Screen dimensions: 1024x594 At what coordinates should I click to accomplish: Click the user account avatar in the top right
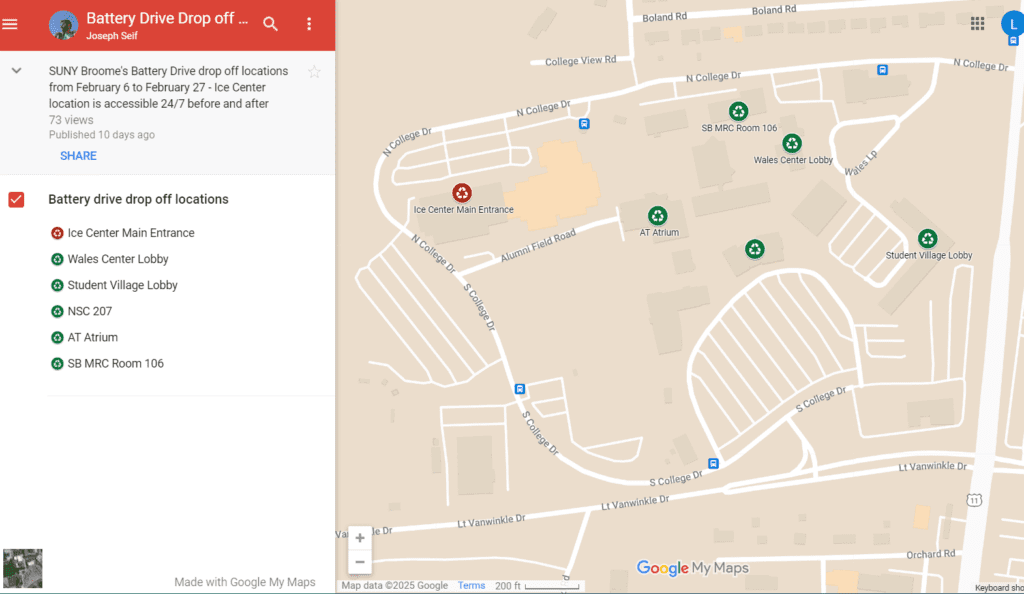1011,23
